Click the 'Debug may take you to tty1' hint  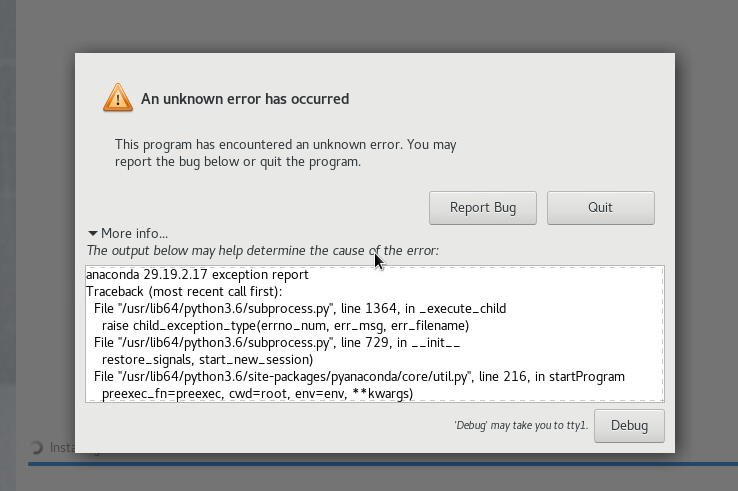tap(520, 426)
